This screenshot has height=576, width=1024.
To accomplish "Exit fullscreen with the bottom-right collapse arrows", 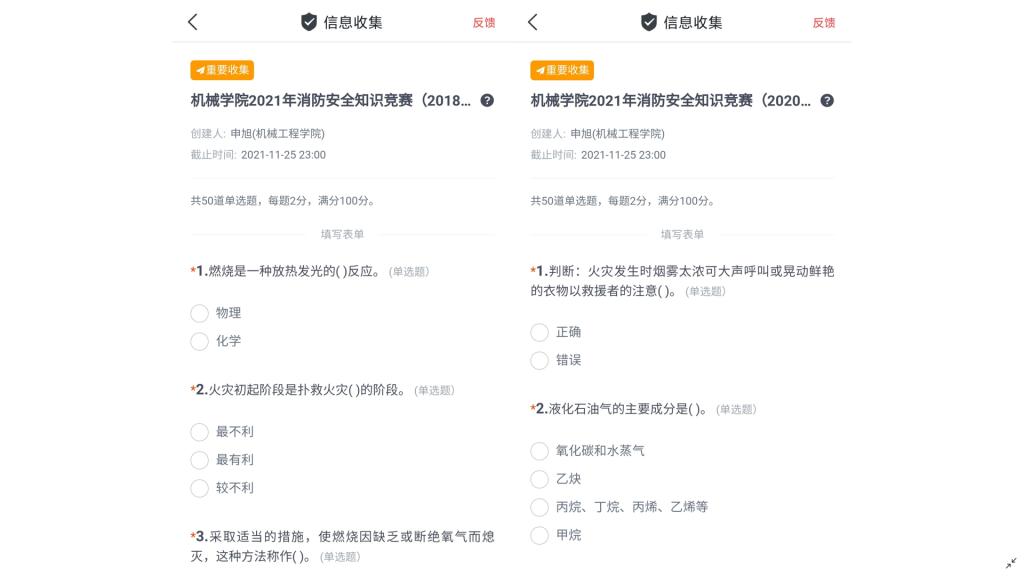I will tap(1011, 563).
